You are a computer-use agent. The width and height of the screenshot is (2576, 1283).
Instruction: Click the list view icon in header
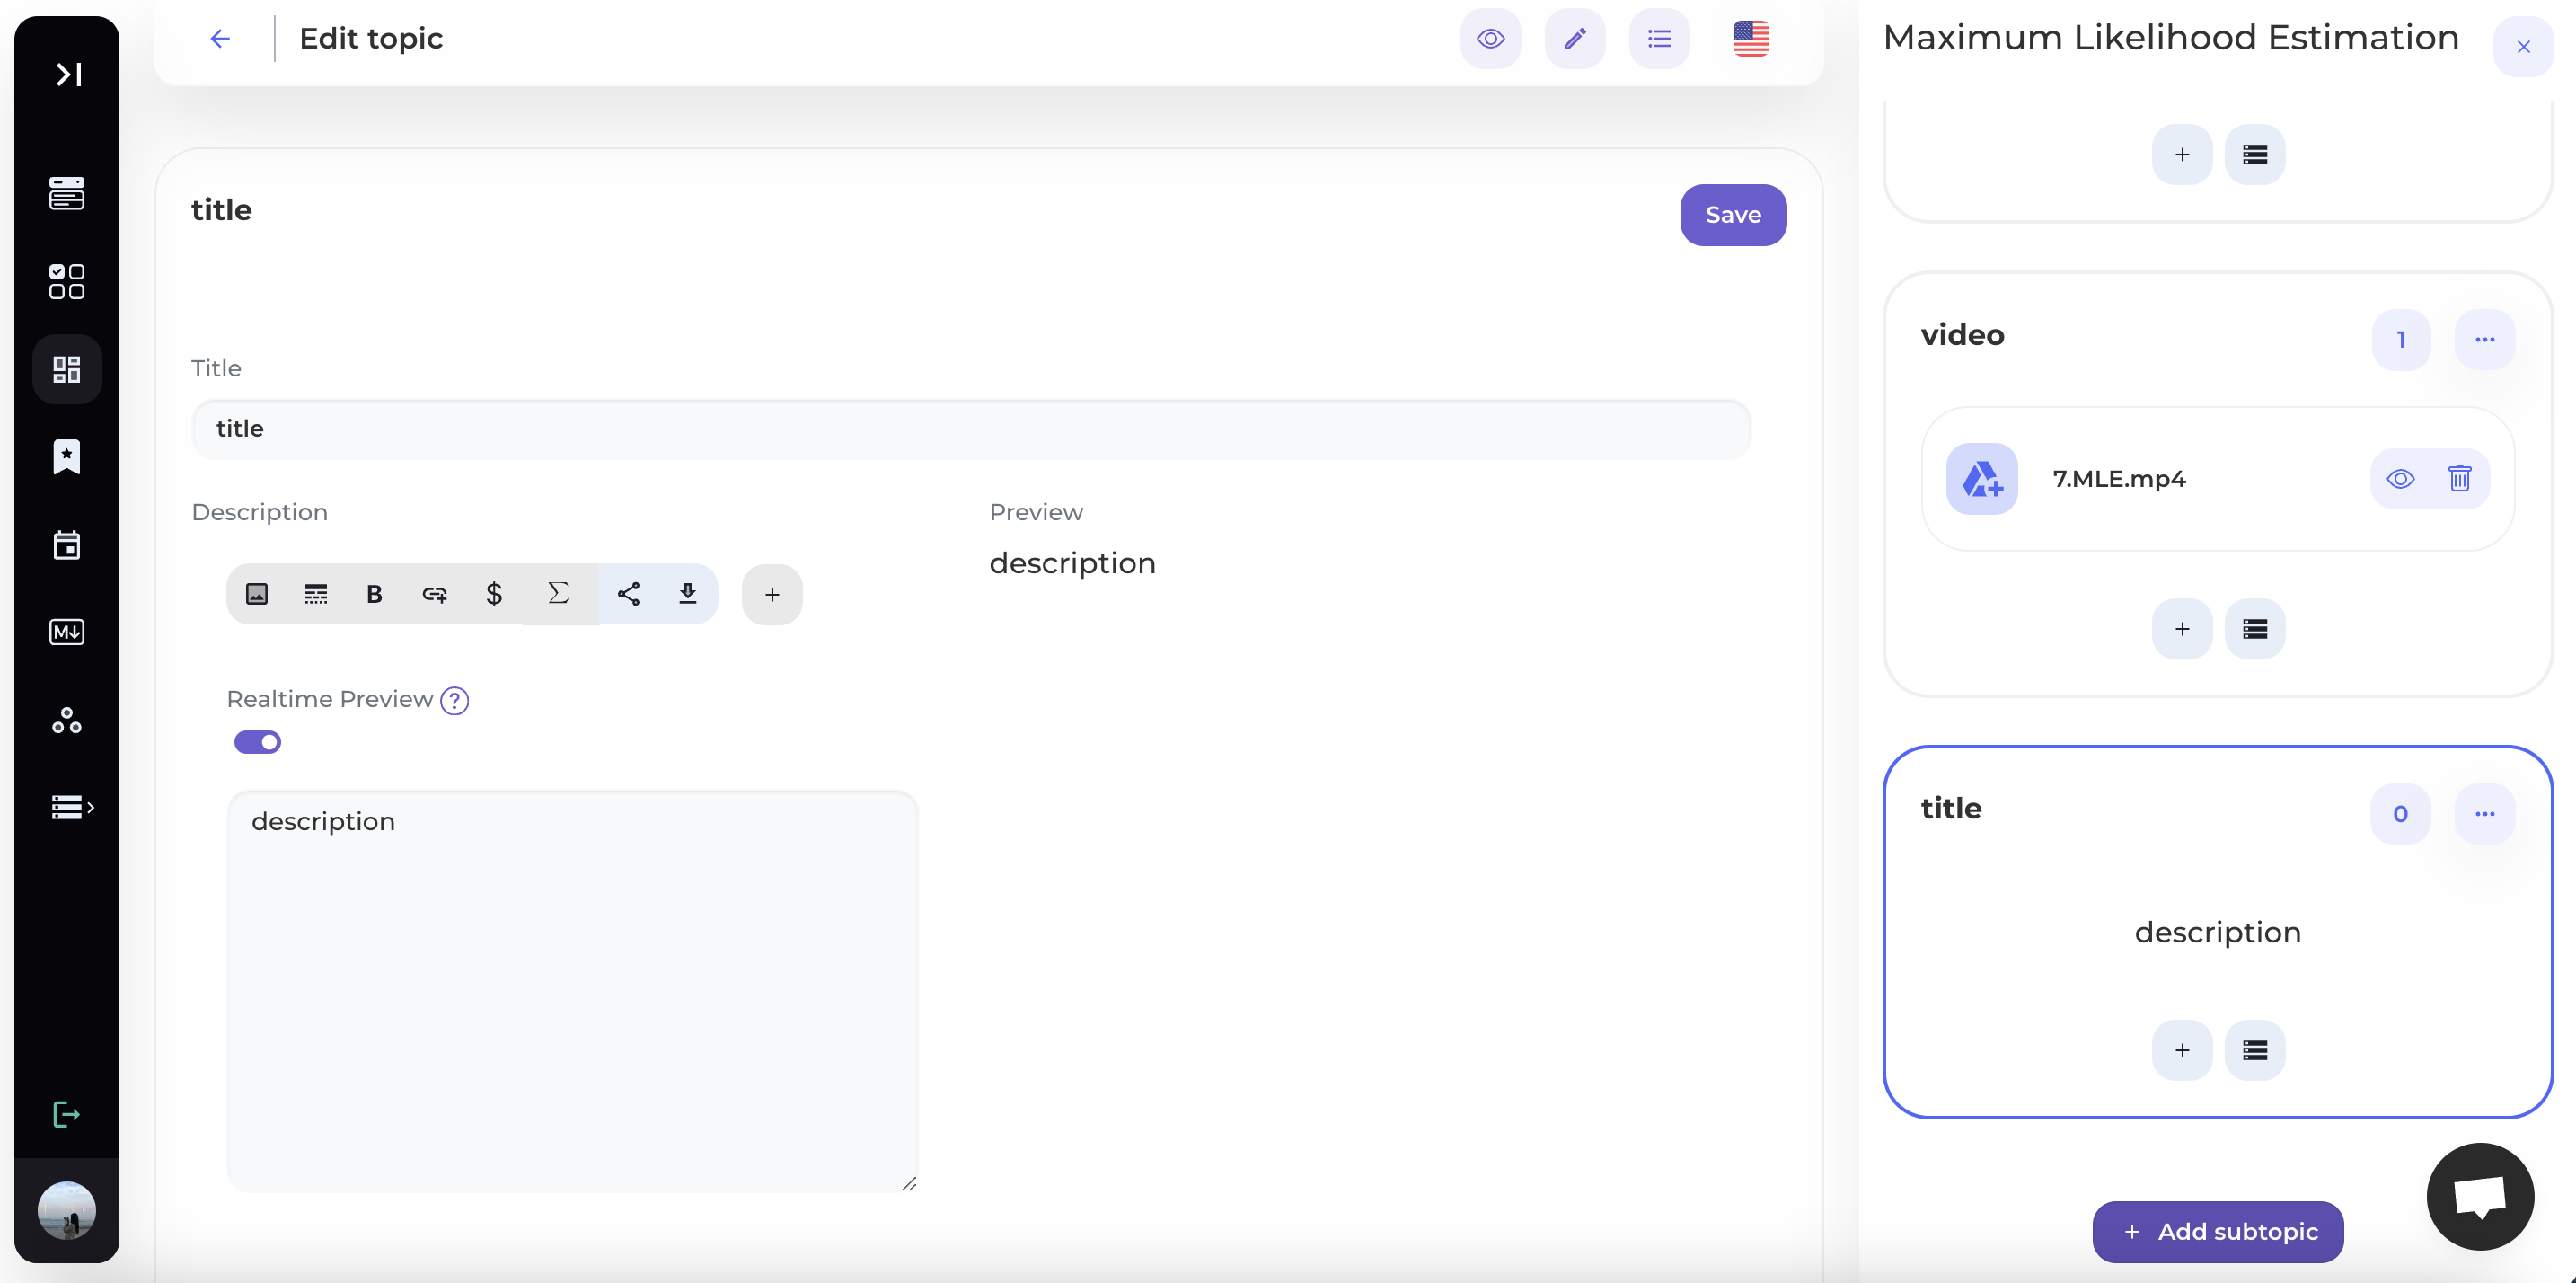(1659, 38)
